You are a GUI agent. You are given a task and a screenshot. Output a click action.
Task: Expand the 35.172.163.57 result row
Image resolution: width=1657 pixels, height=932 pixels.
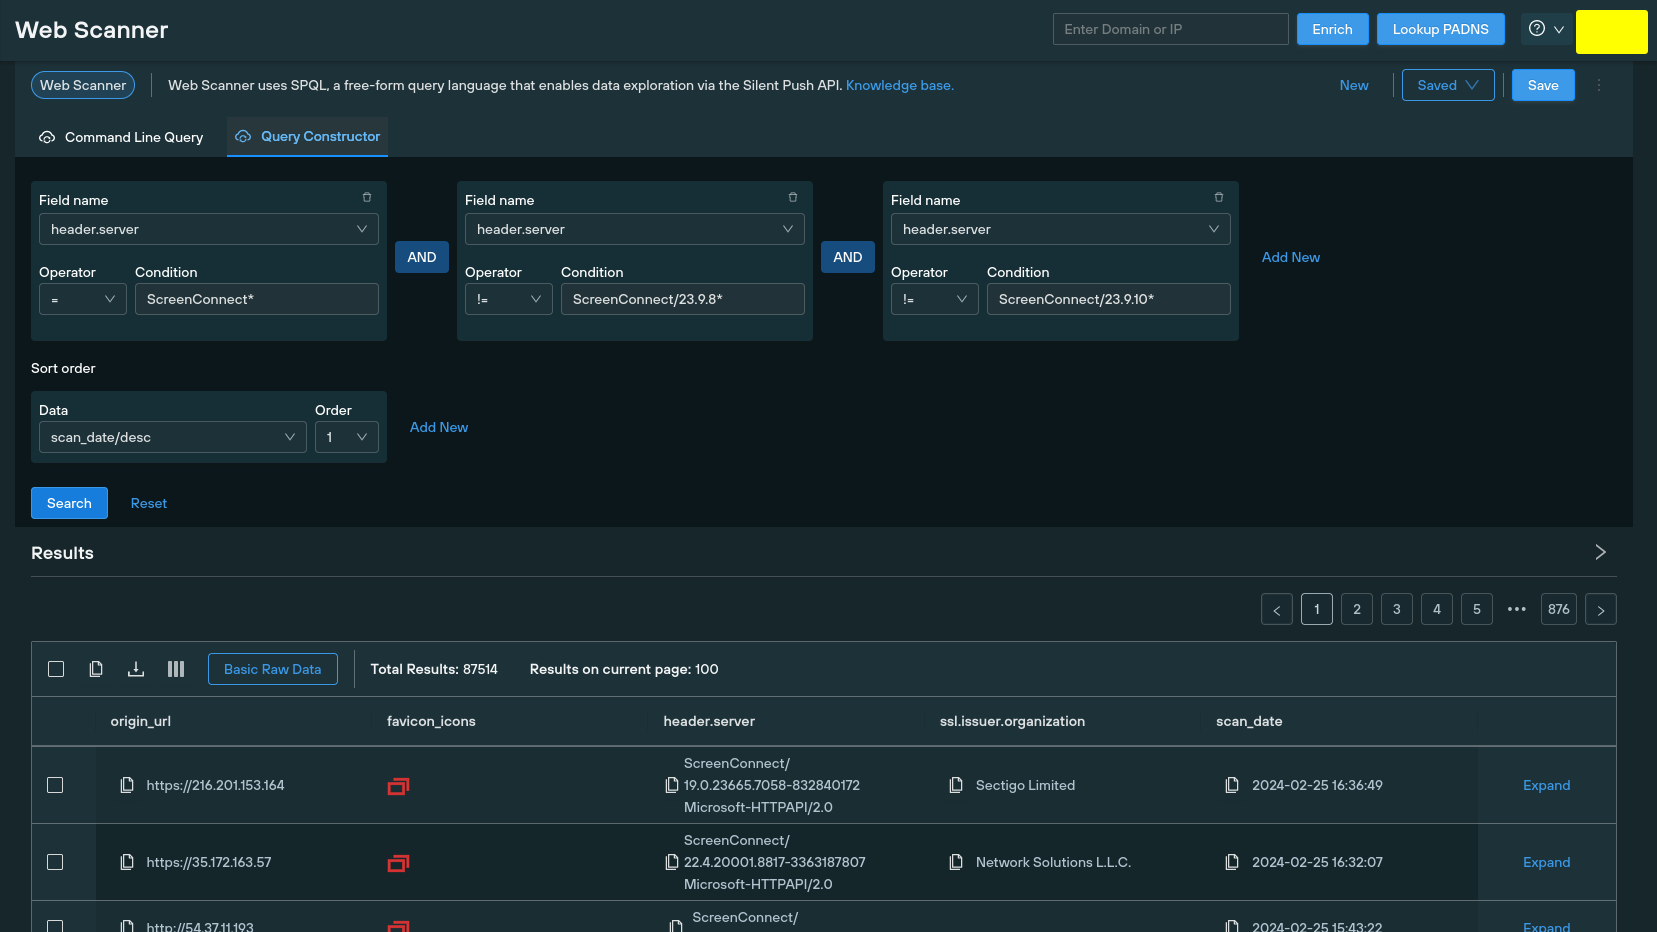[1546, 862]
